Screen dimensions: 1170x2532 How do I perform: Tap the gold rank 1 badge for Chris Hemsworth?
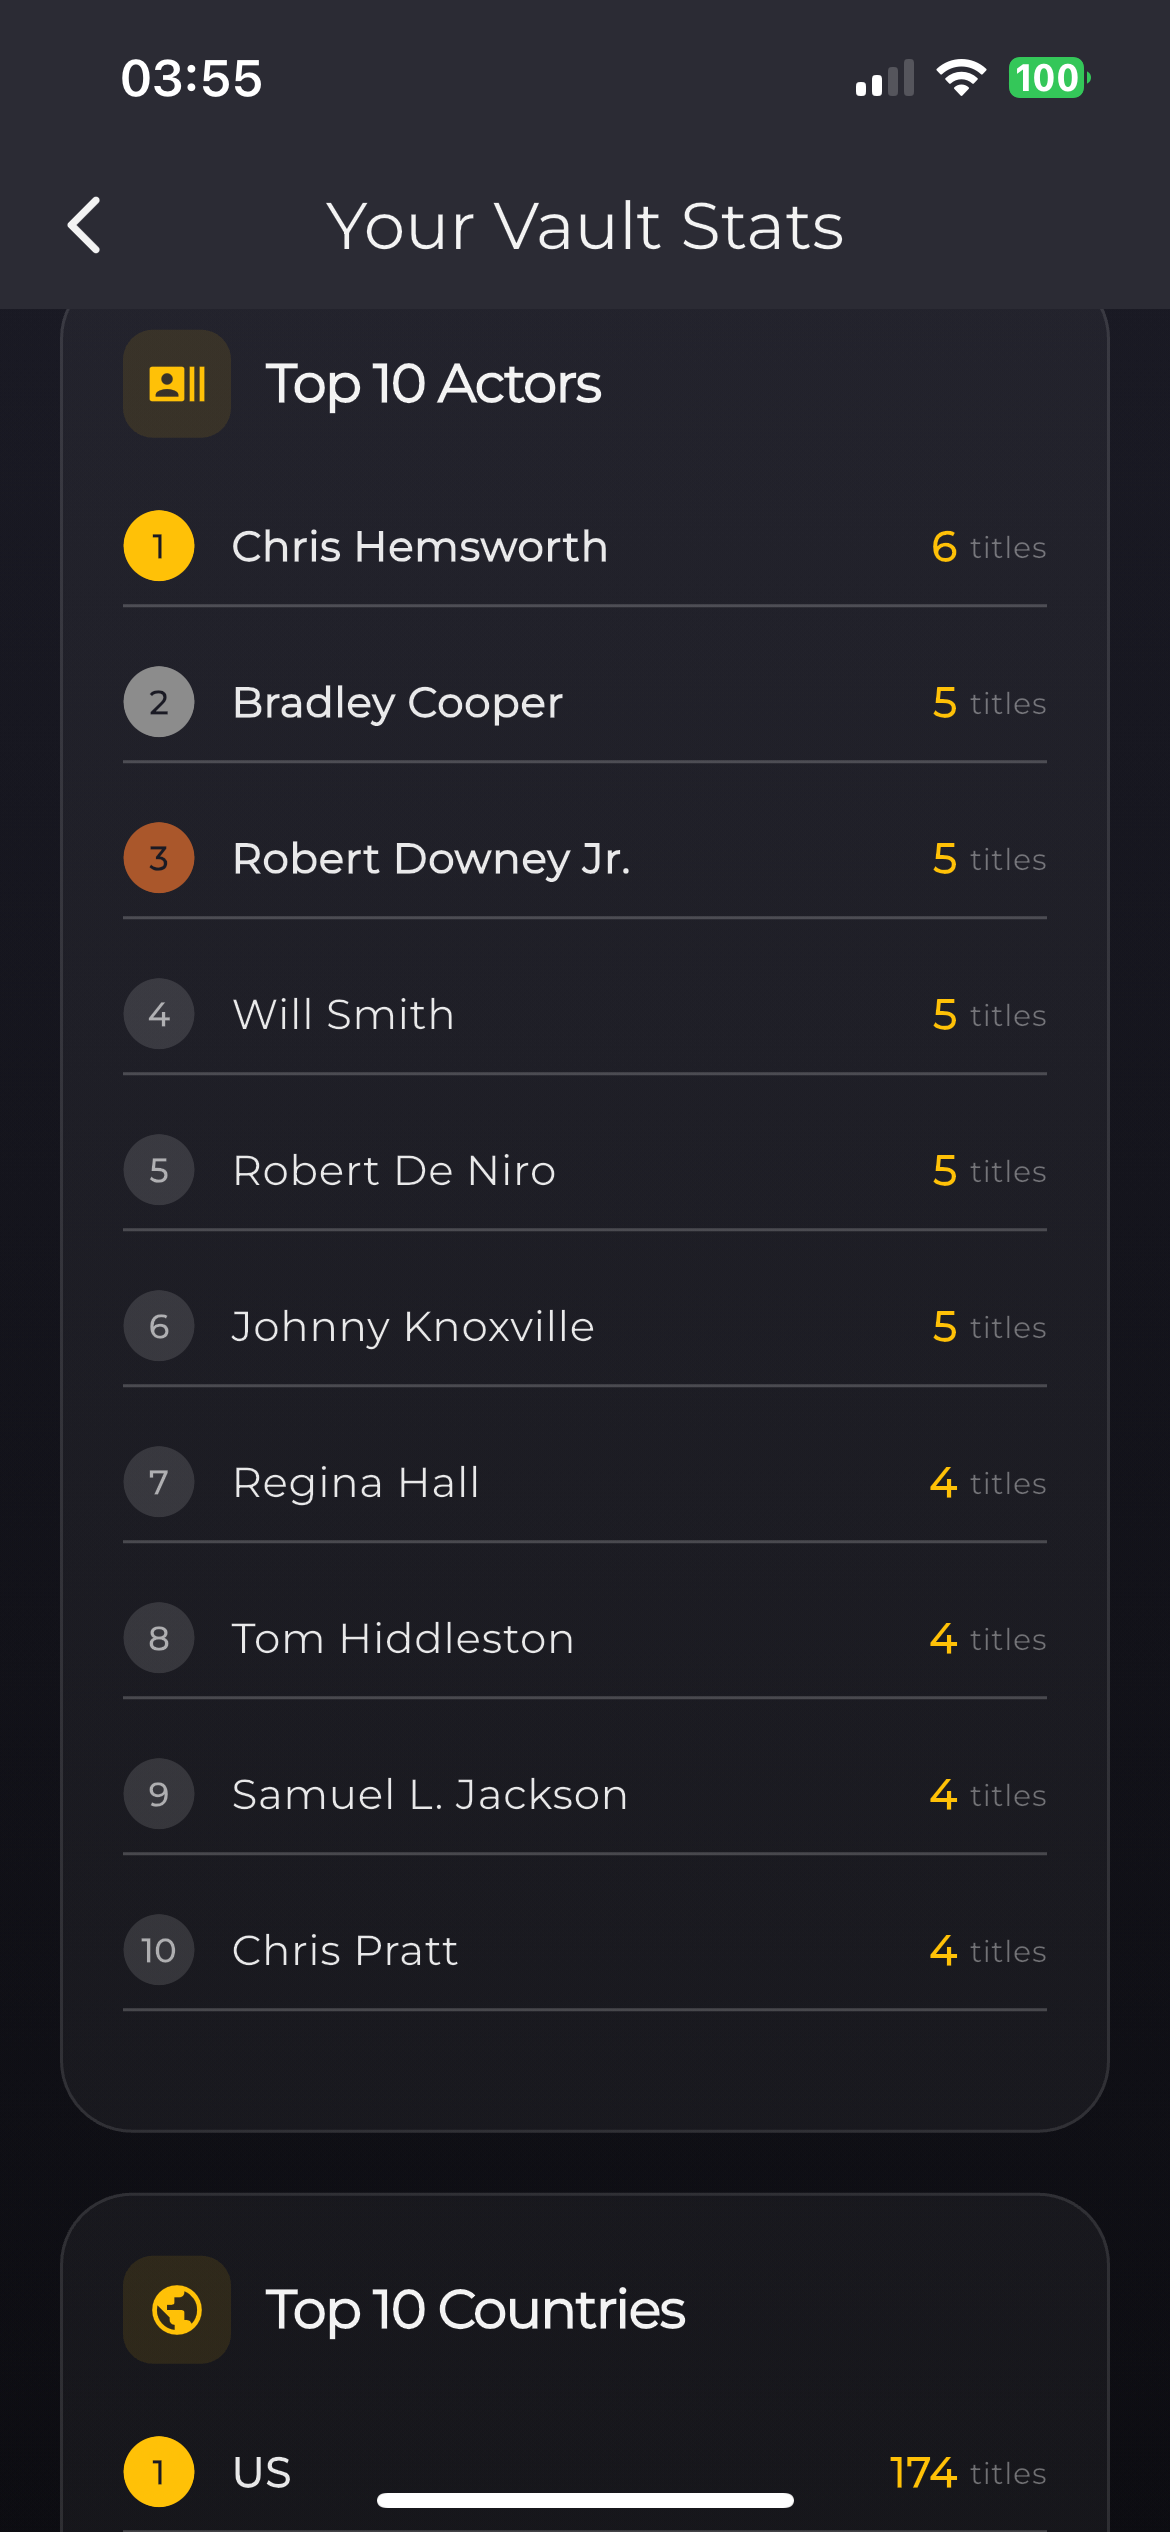159,546
